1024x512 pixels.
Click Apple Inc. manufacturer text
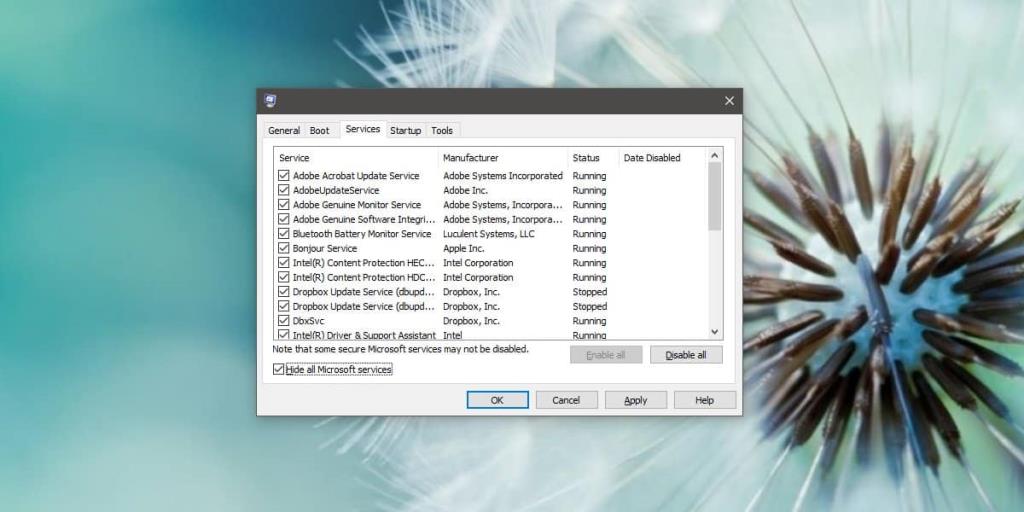464,248
